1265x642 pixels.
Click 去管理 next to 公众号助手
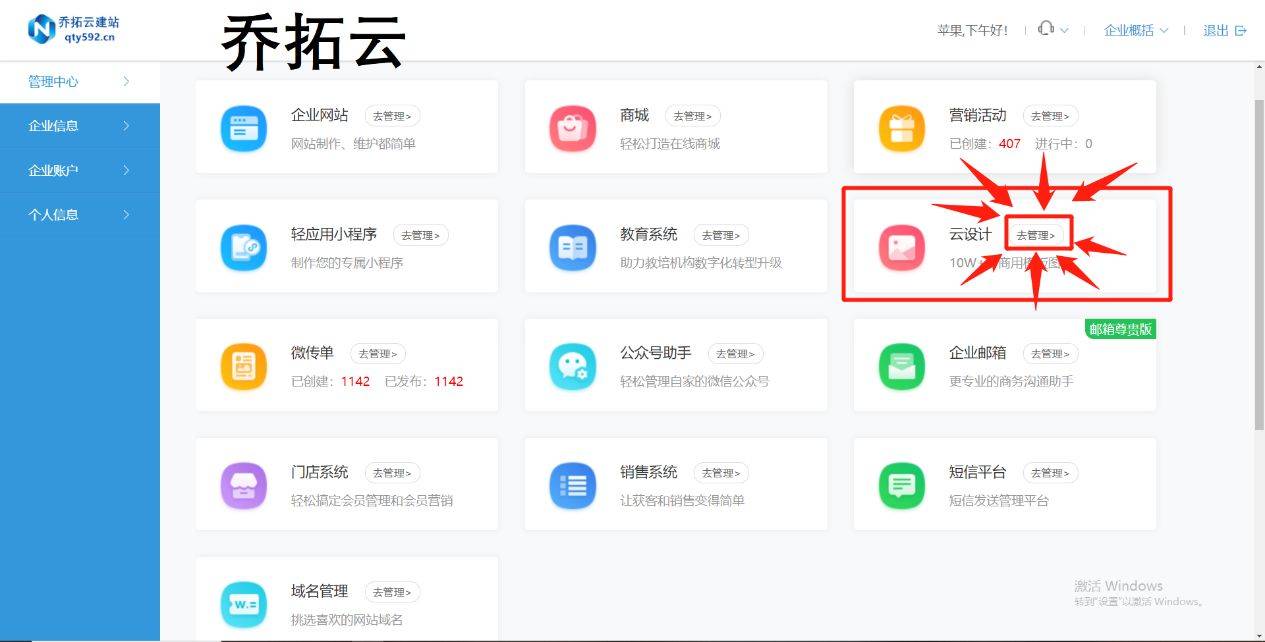click(735, 353)
